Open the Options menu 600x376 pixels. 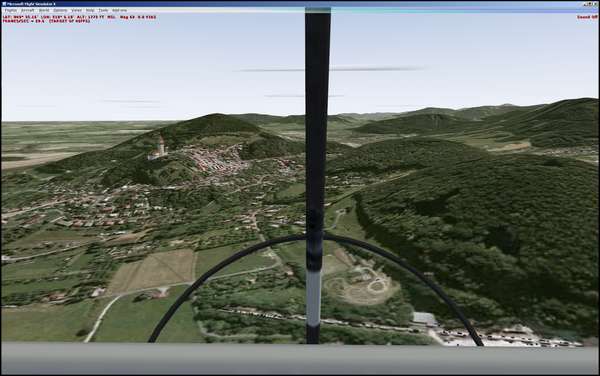point(60,10)
